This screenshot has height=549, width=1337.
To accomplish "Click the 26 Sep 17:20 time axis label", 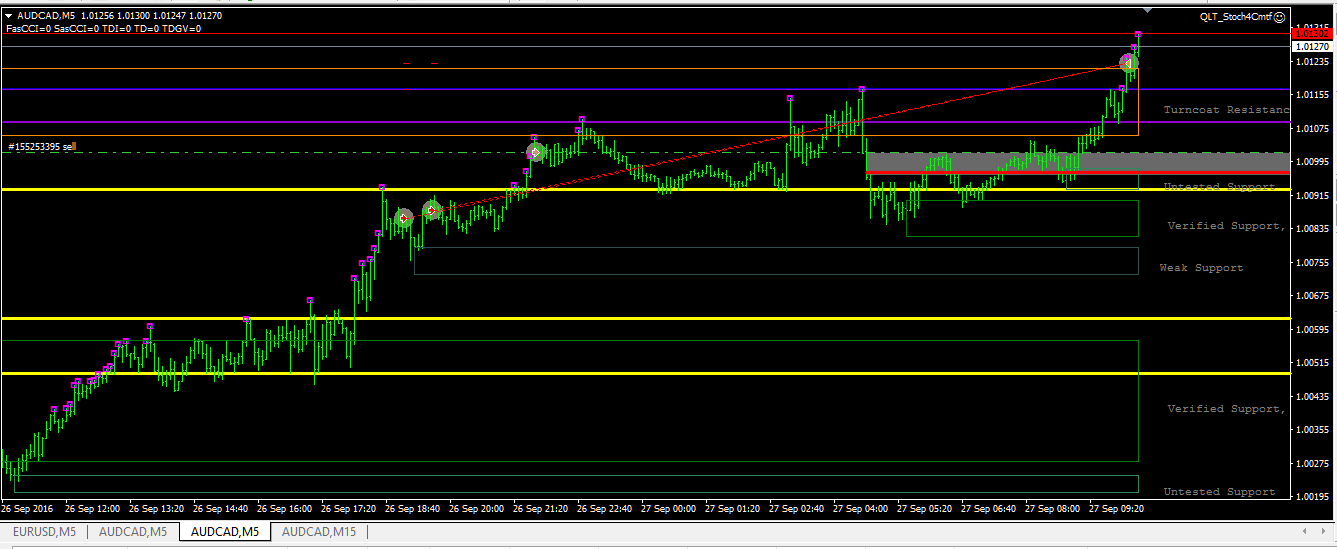I will (x=349, y=509).
